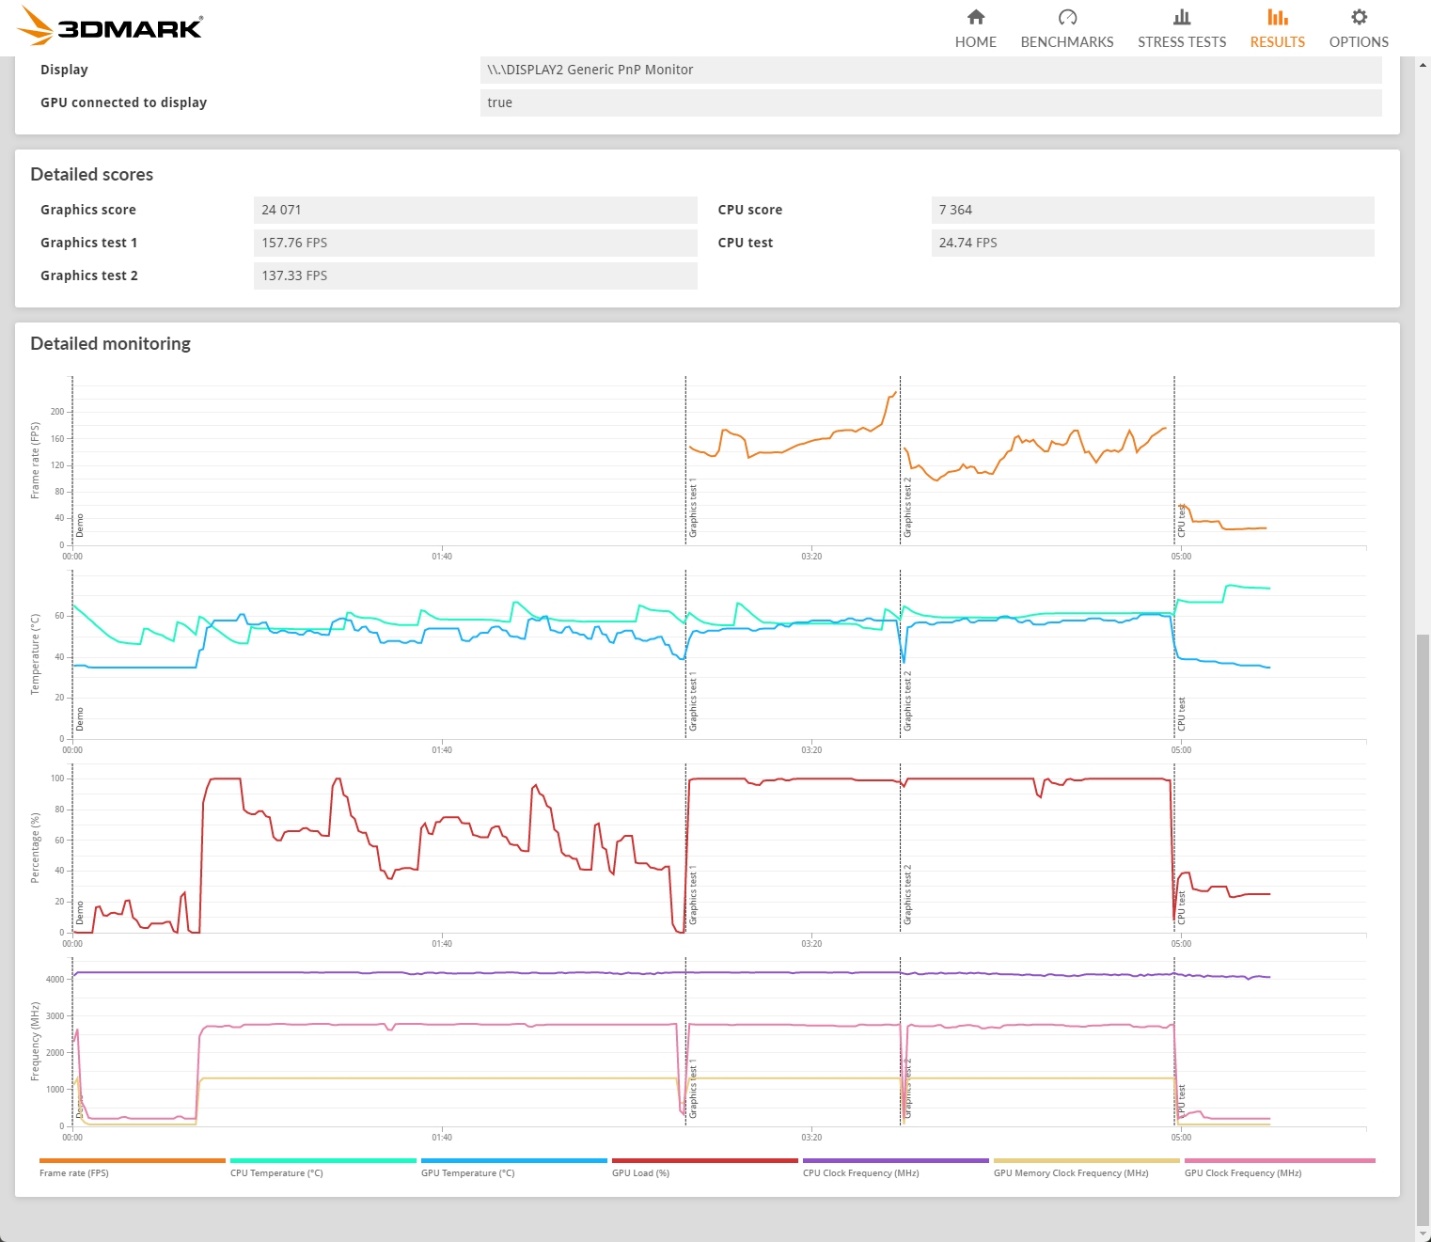Screen dimensions: 1431x1242
Task: Click the CPU score value field
Action: [x=1152, y=210]
